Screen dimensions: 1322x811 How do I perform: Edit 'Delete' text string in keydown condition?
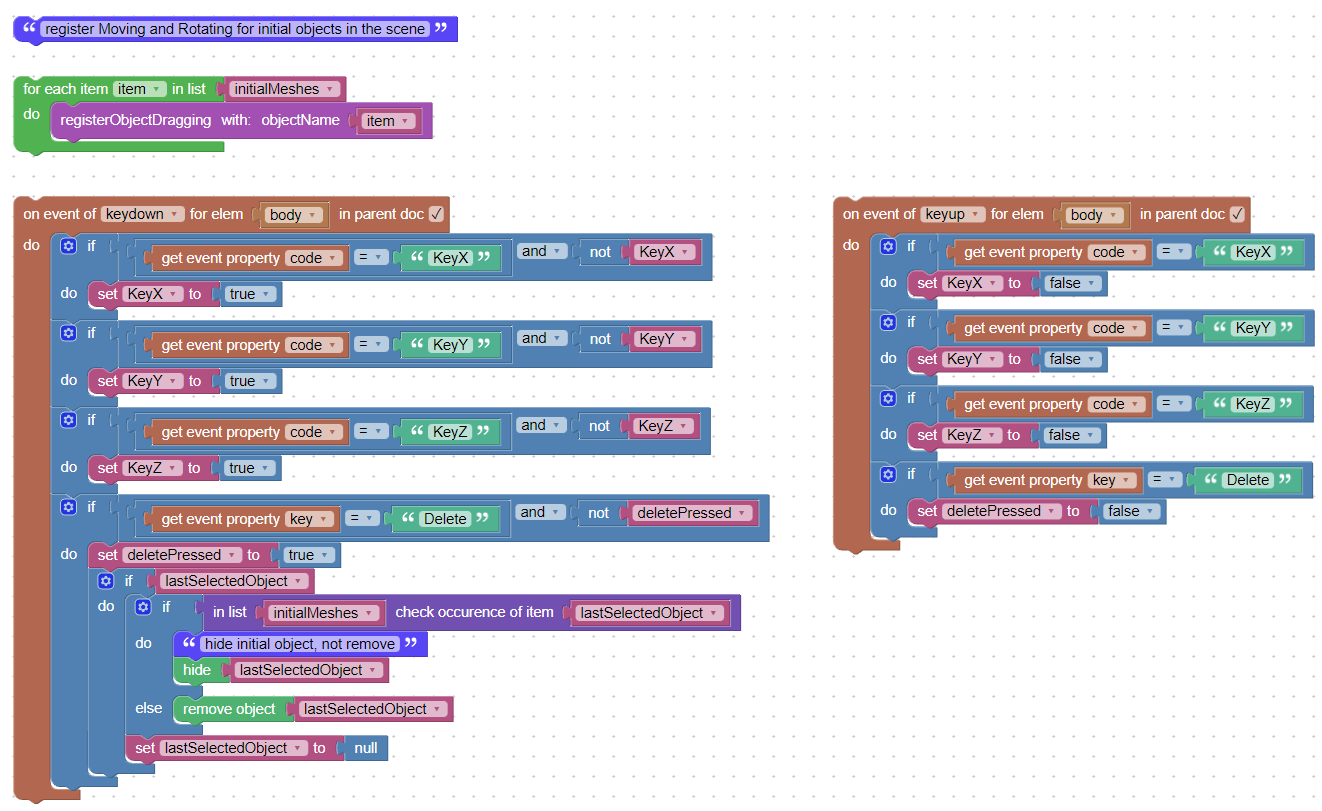click(x=445, y=519)
